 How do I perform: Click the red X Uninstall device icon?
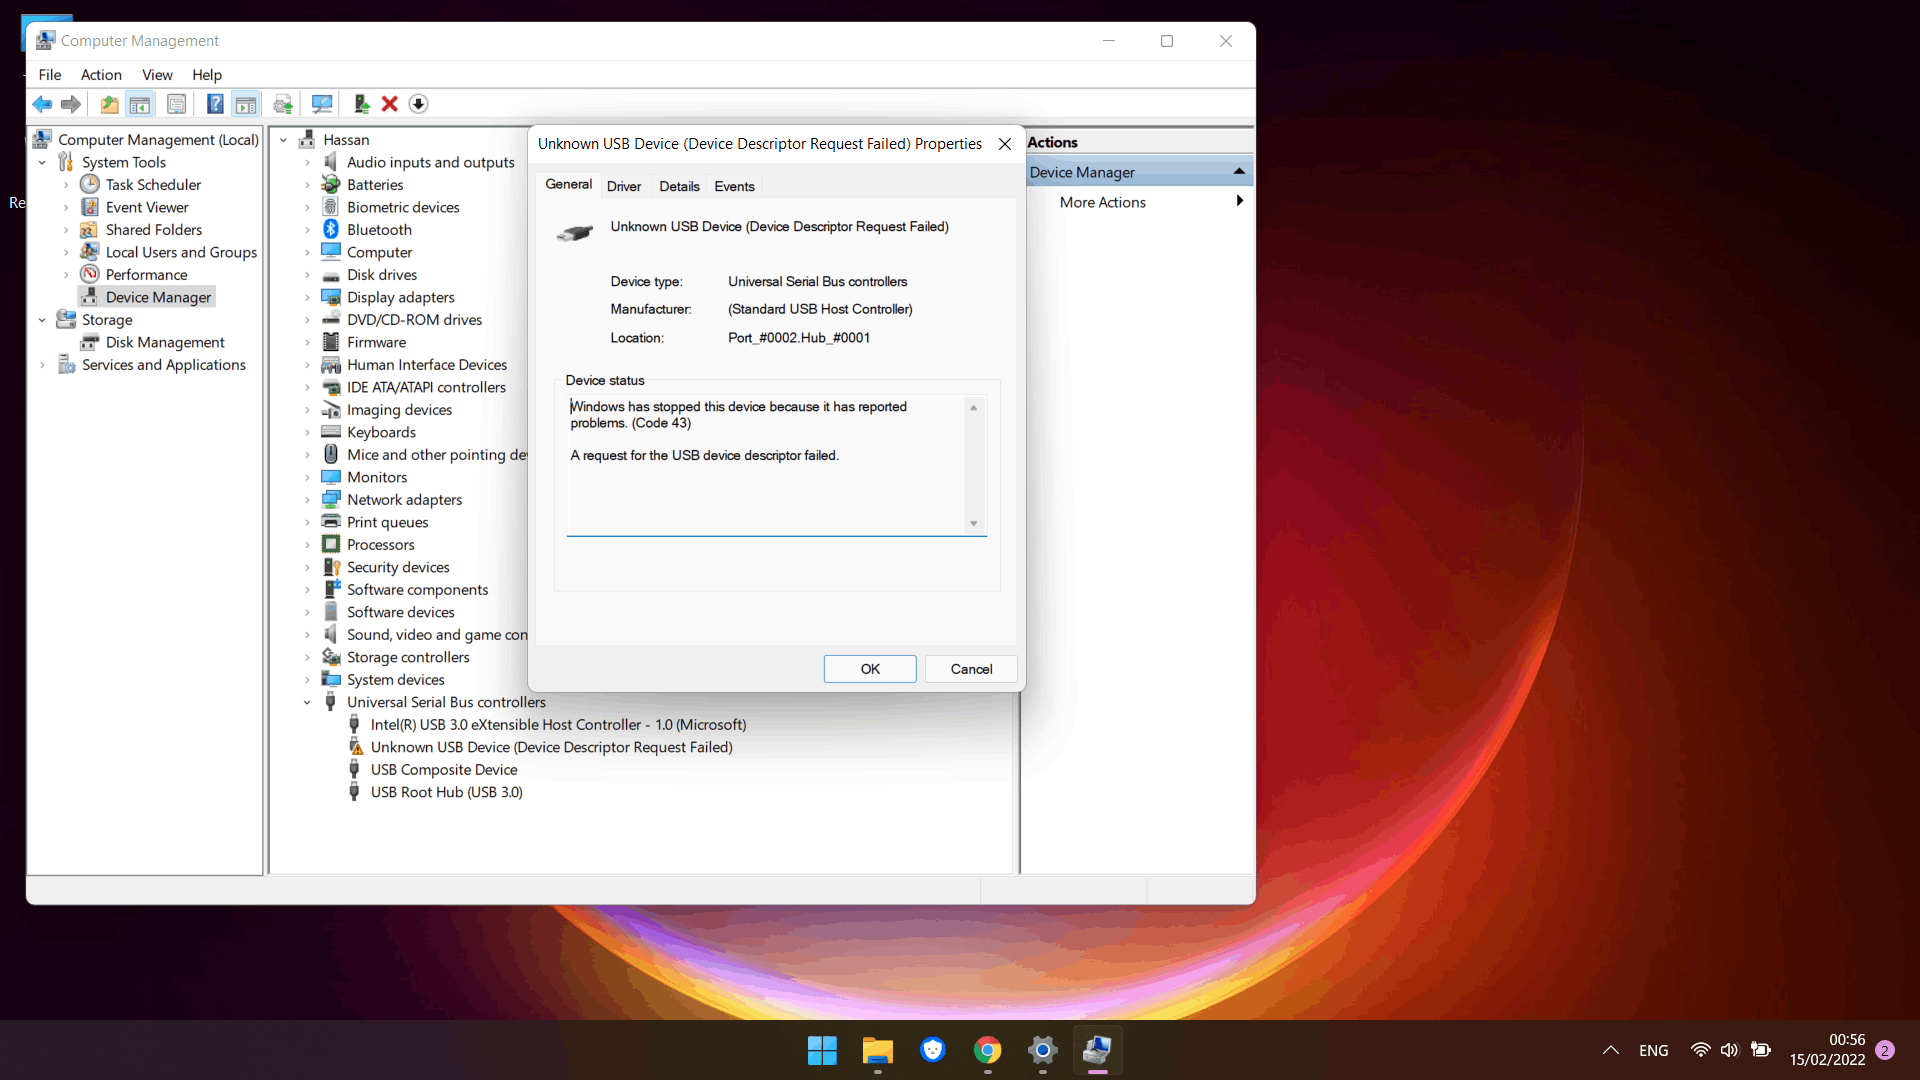390,104
